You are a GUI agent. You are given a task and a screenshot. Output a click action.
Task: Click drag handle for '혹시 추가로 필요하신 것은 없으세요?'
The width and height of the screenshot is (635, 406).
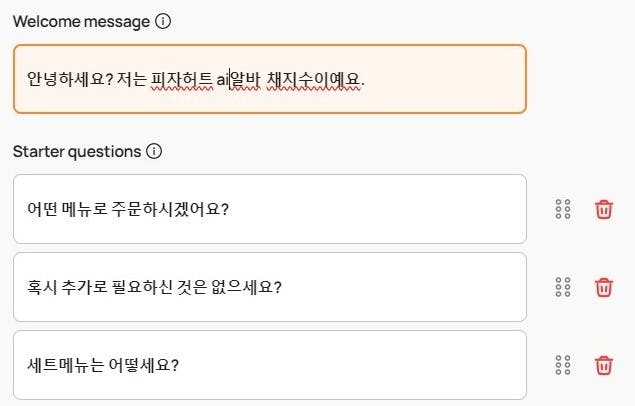[x=562, y=287]
